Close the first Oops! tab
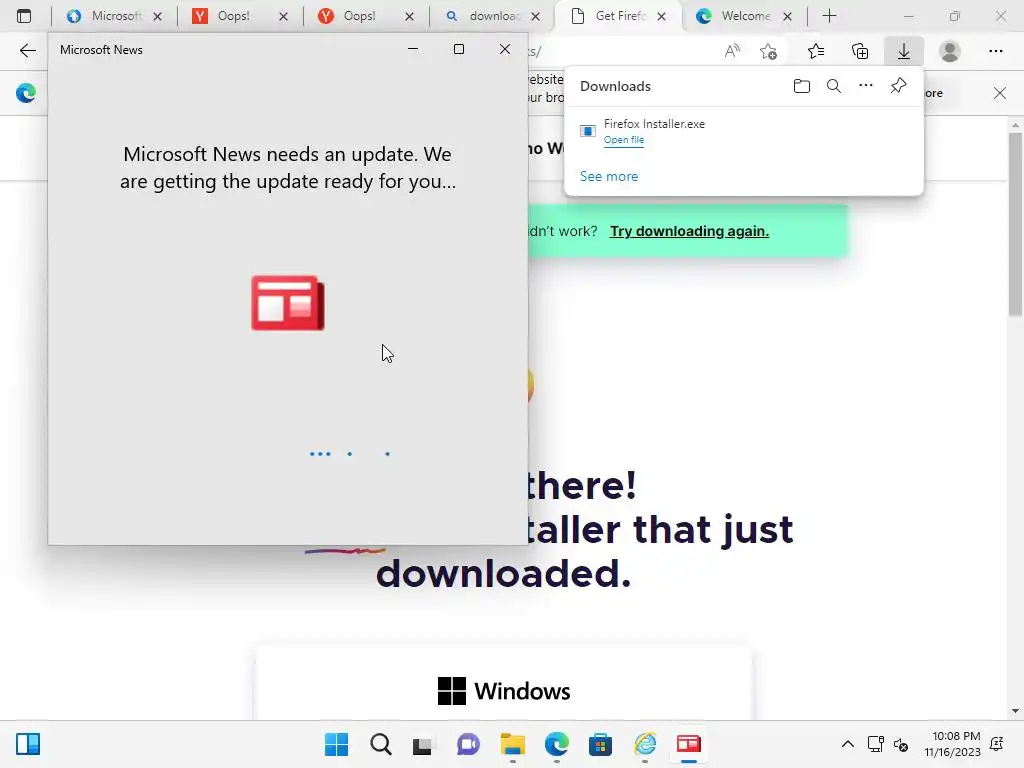1024x768 pixels. pos(283,16)
